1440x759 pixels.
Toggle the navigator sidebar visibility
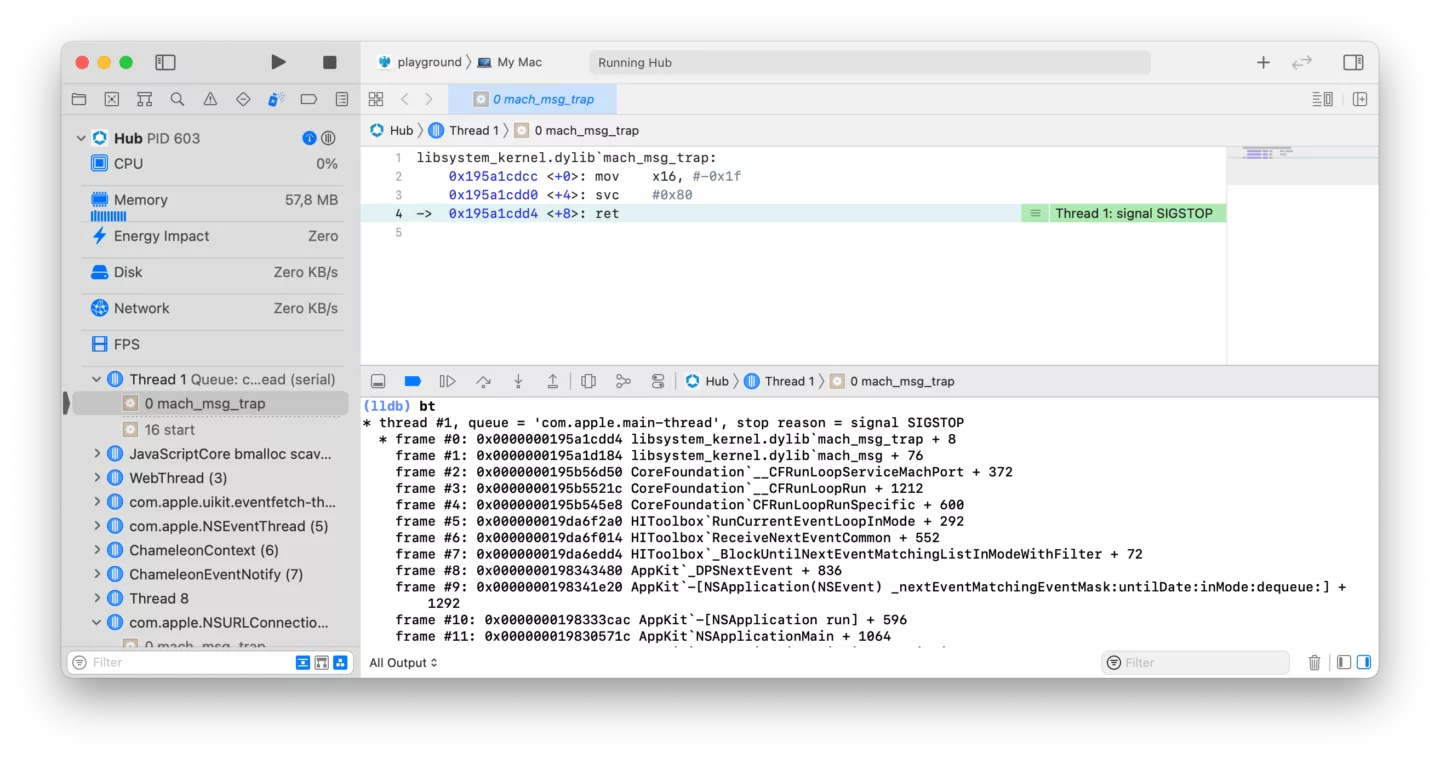(165, 62)
